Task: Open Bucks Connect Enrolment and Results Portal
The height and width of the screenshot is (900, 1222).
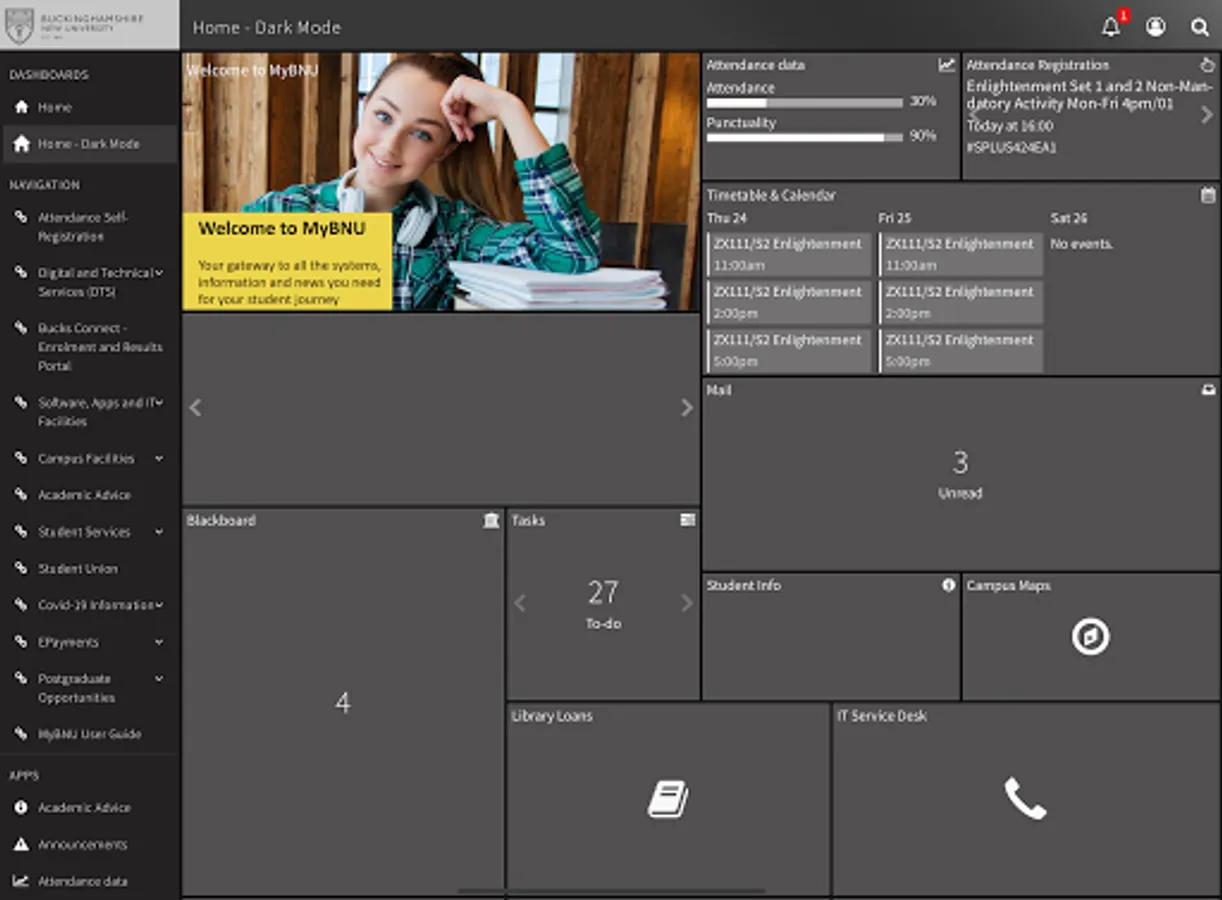Action: (x=100, y=347)
